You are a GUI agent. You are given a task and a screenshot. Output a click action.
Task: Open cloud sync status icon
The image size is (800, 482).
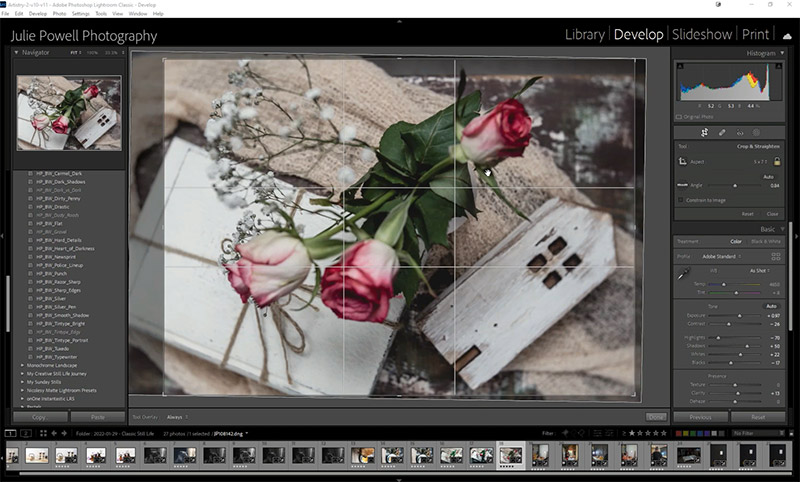point(787,36)
